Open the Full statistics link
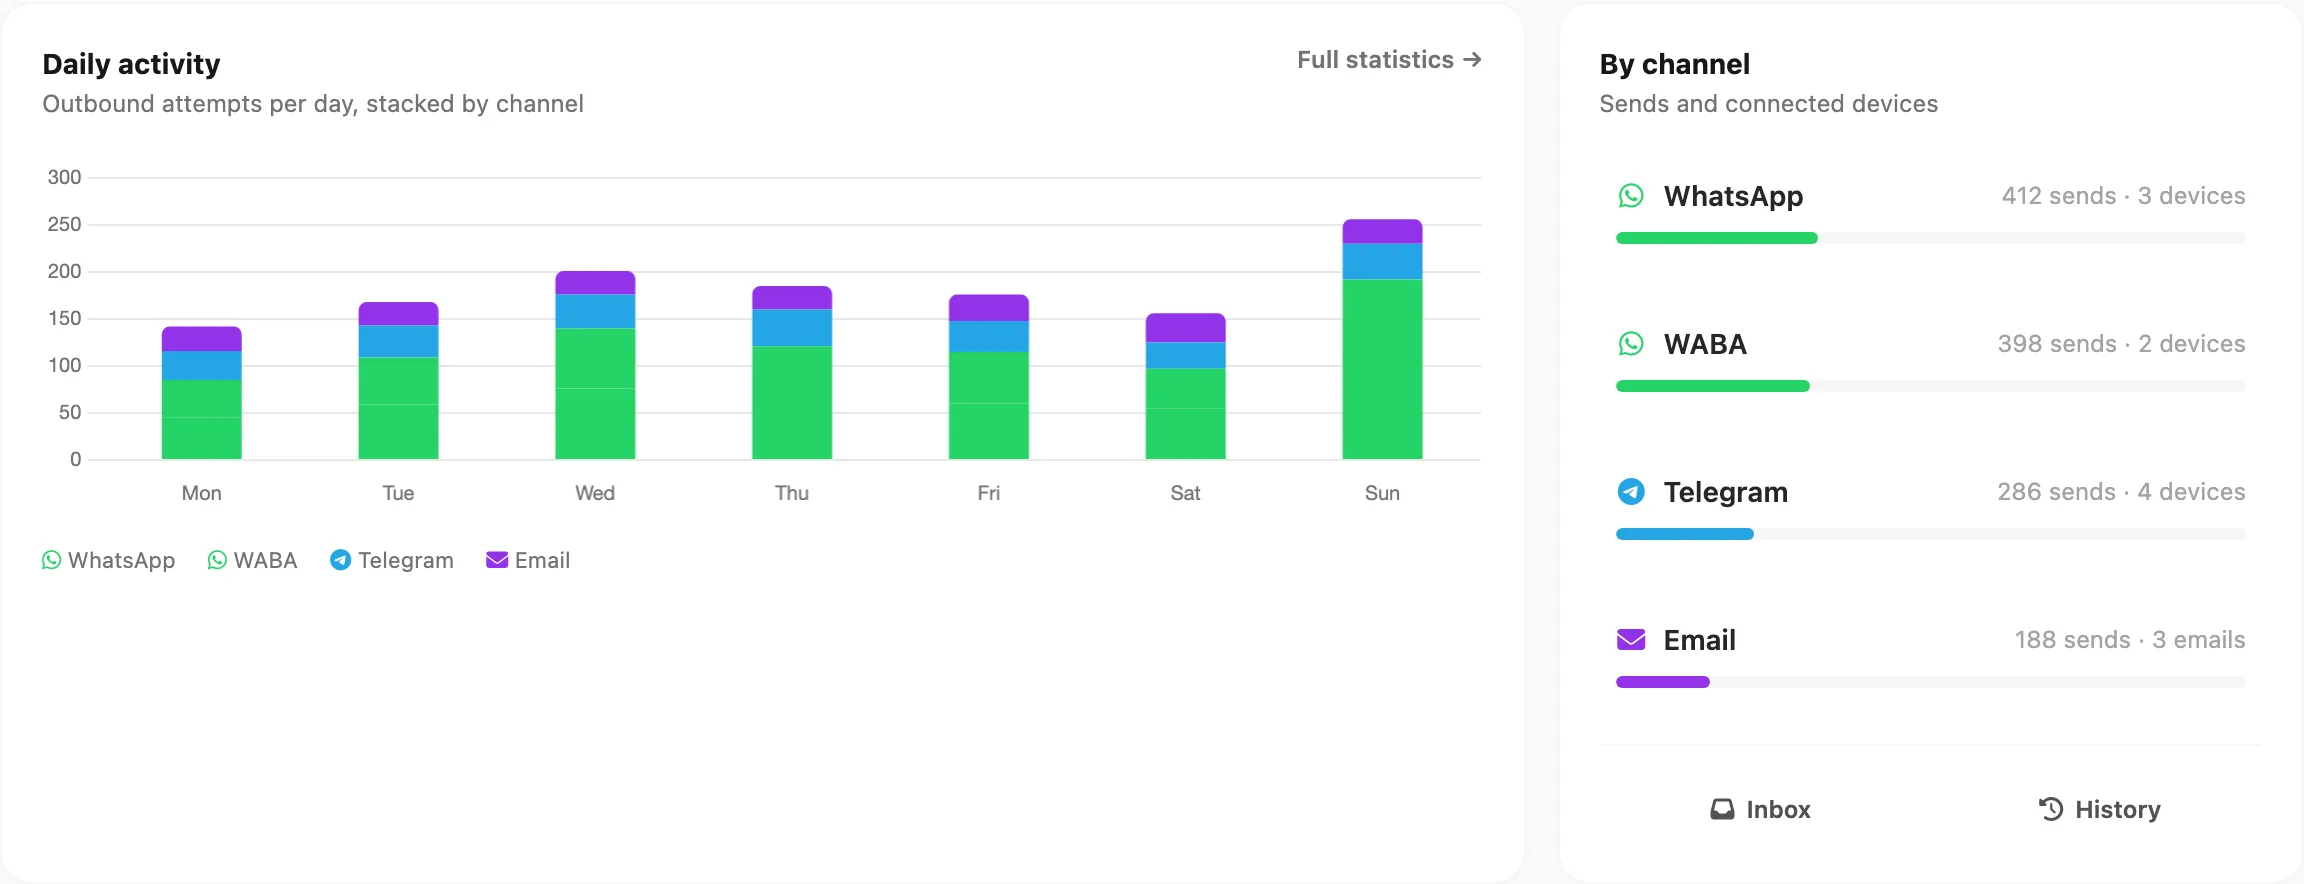The width and height of the screenshot is (2304, 884). click(1389, 60)
